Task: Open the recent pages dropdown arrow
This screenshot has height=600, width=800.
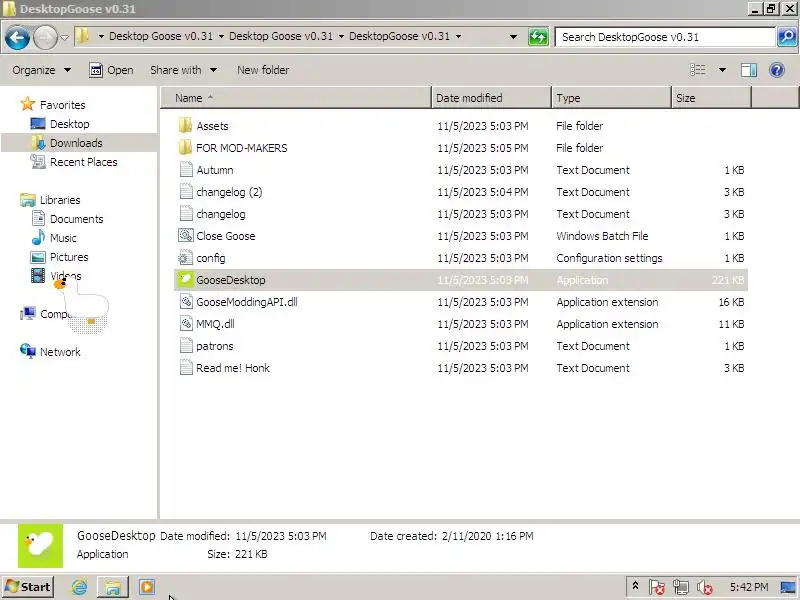Action: (x=64, y=37)
